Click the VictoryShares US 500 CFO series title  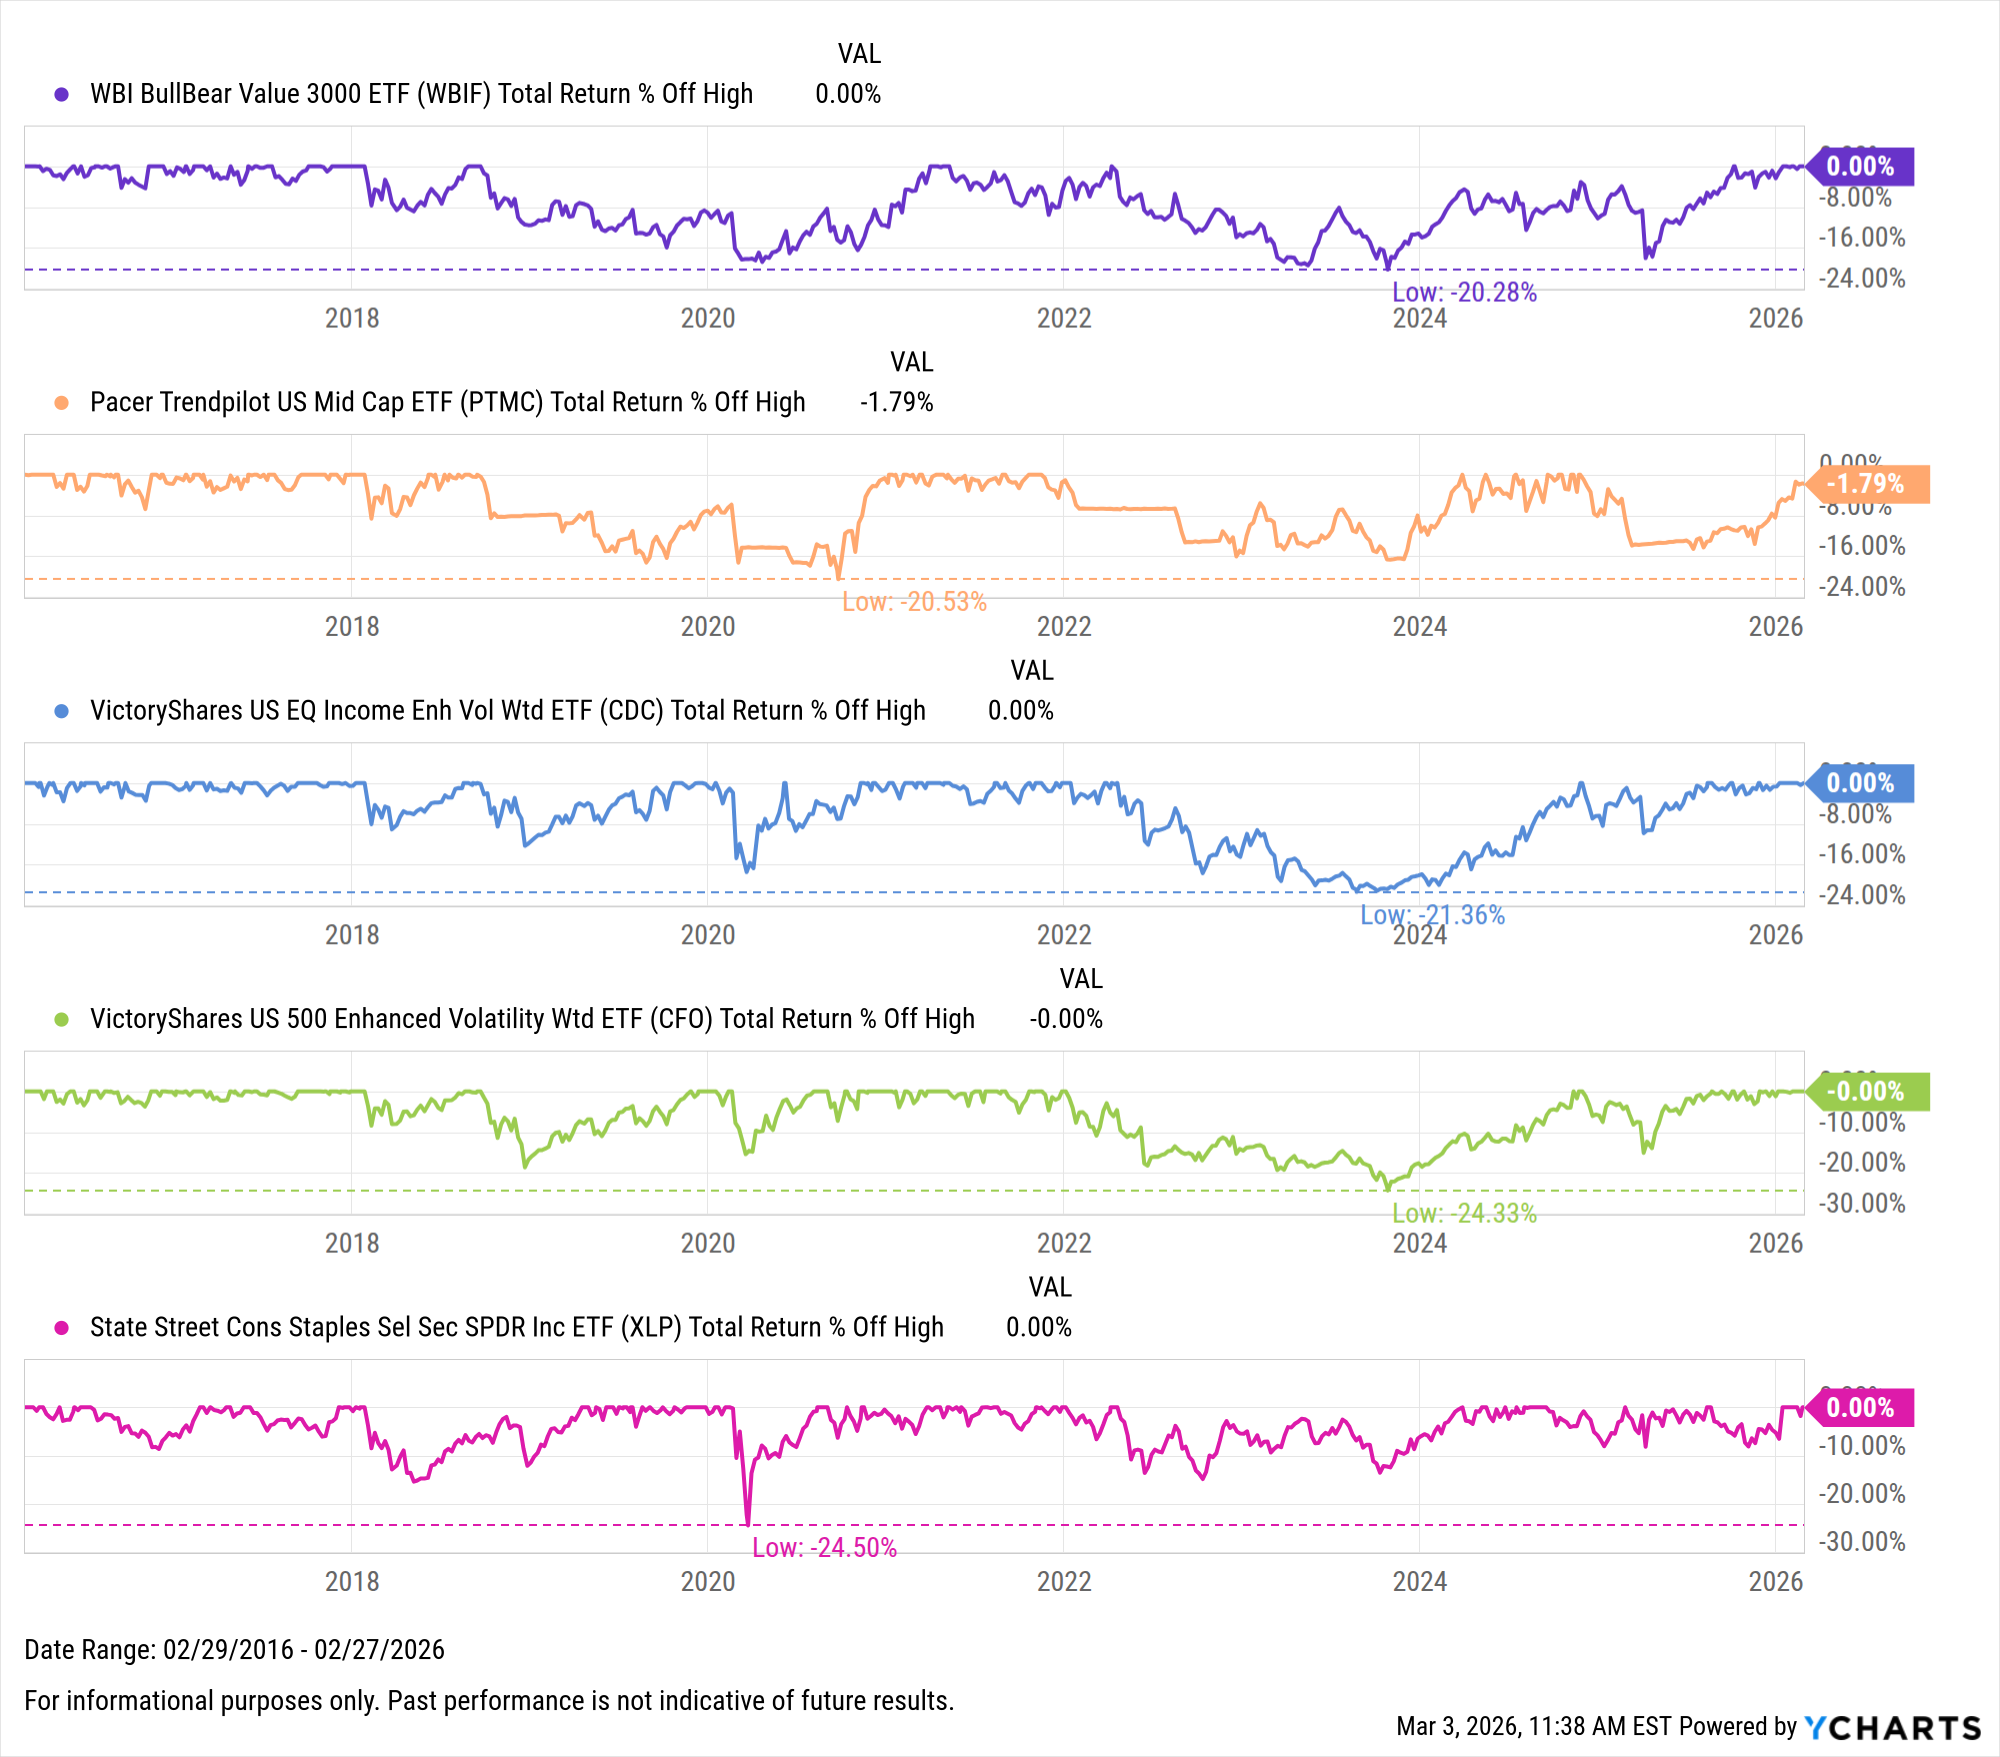pos(532,1019)
